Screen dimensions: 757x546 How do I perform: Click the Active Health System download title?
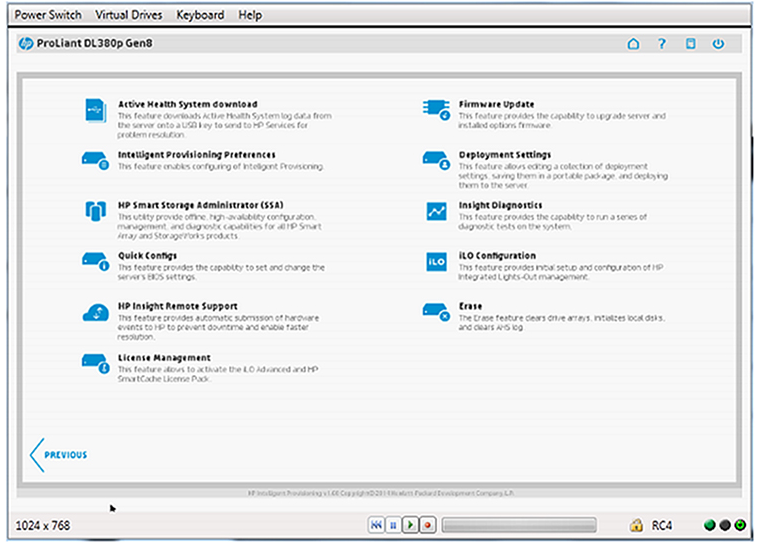[187, 104]
